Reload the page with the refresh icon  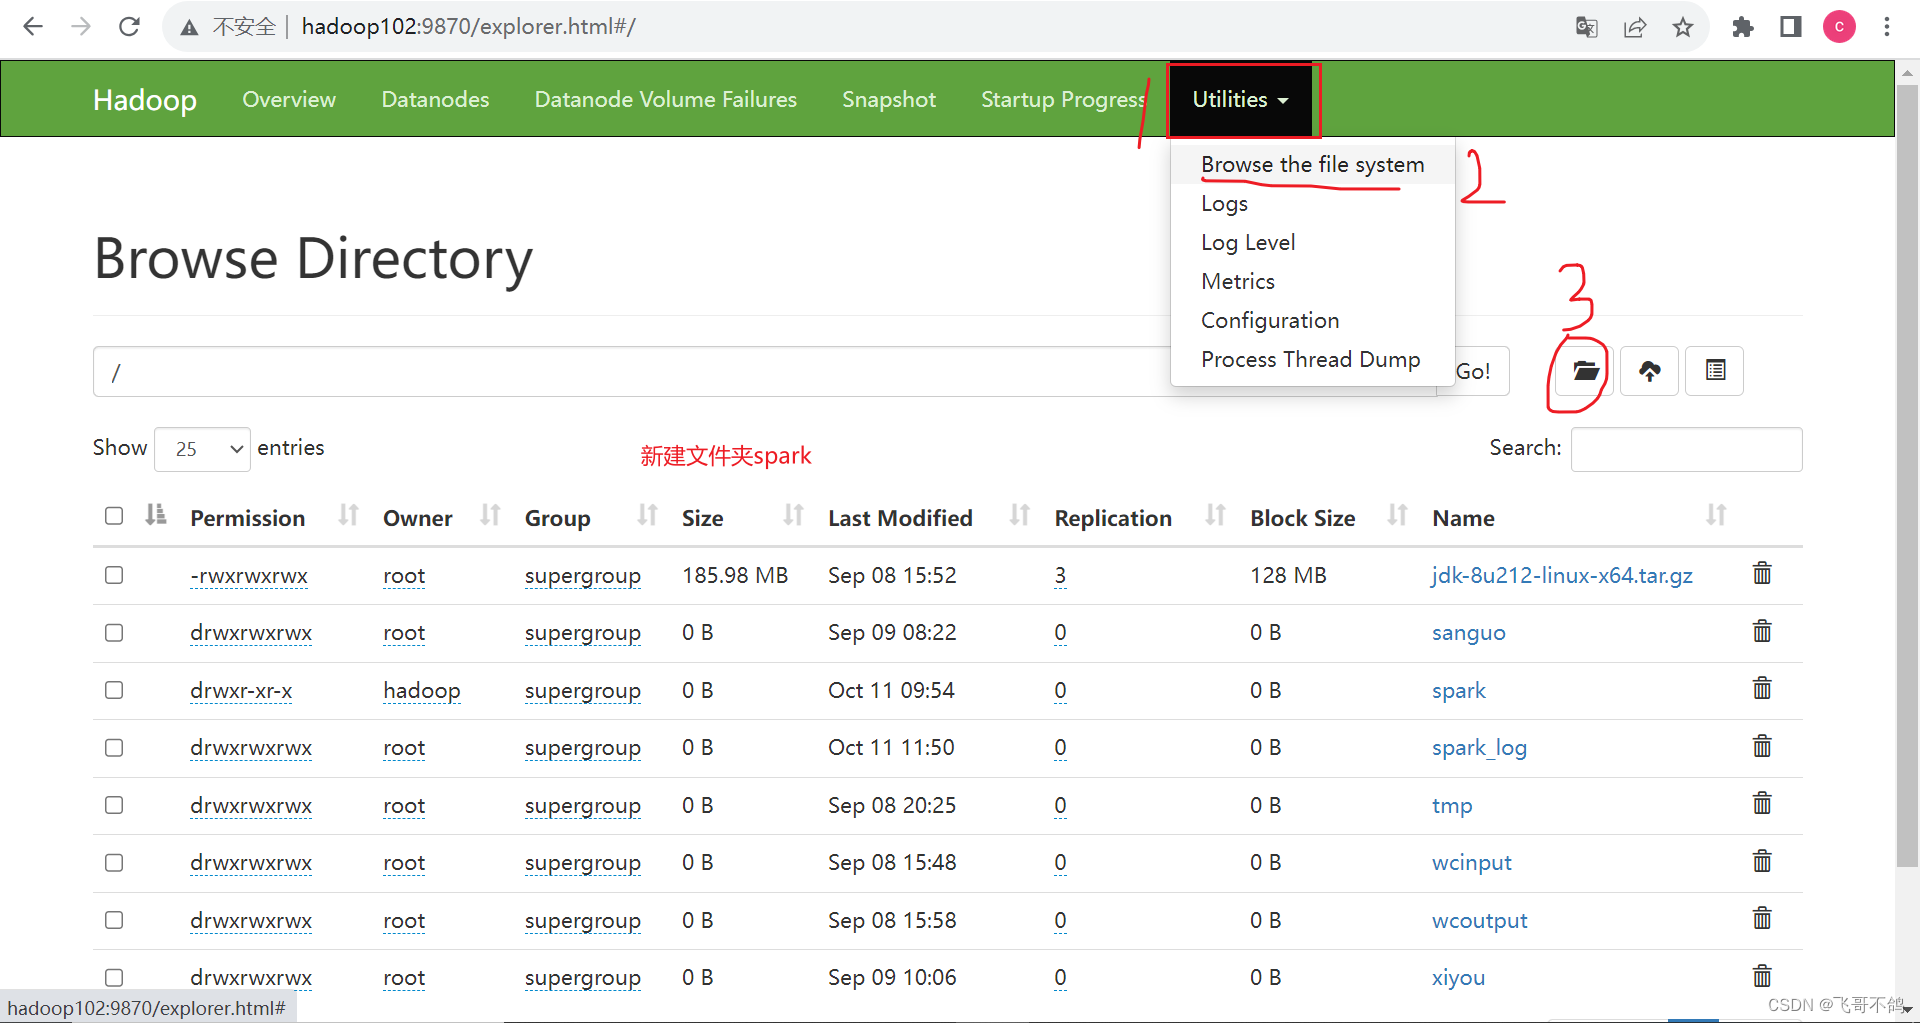click(129, 27)
